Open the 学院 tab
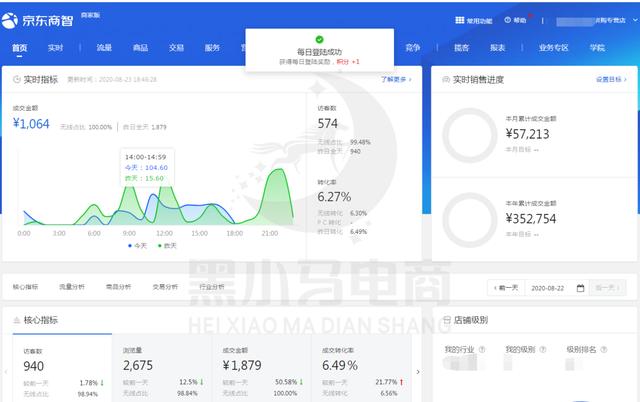This screenshot has height=402, width=640. point(597,48)
